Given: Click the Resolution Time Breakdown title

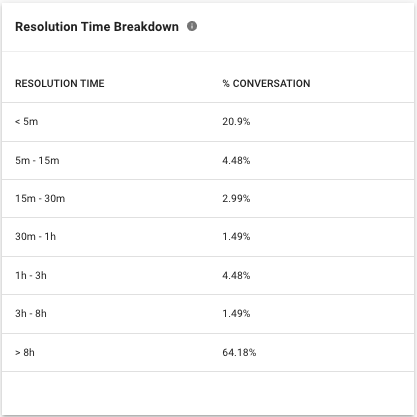Looking at the screenshot, I should click(x=97, y=27).
